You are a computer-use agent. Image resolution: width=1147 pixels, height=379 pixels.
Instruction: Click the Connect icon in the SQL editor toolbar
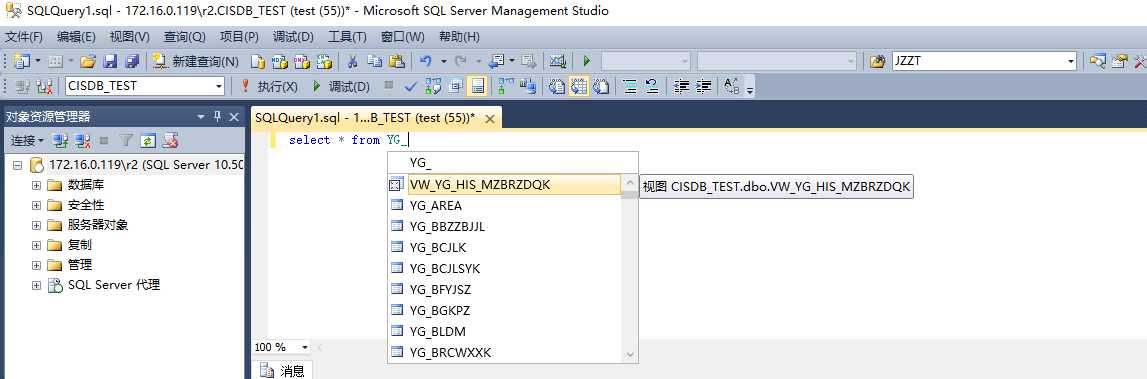coord(22,86)
